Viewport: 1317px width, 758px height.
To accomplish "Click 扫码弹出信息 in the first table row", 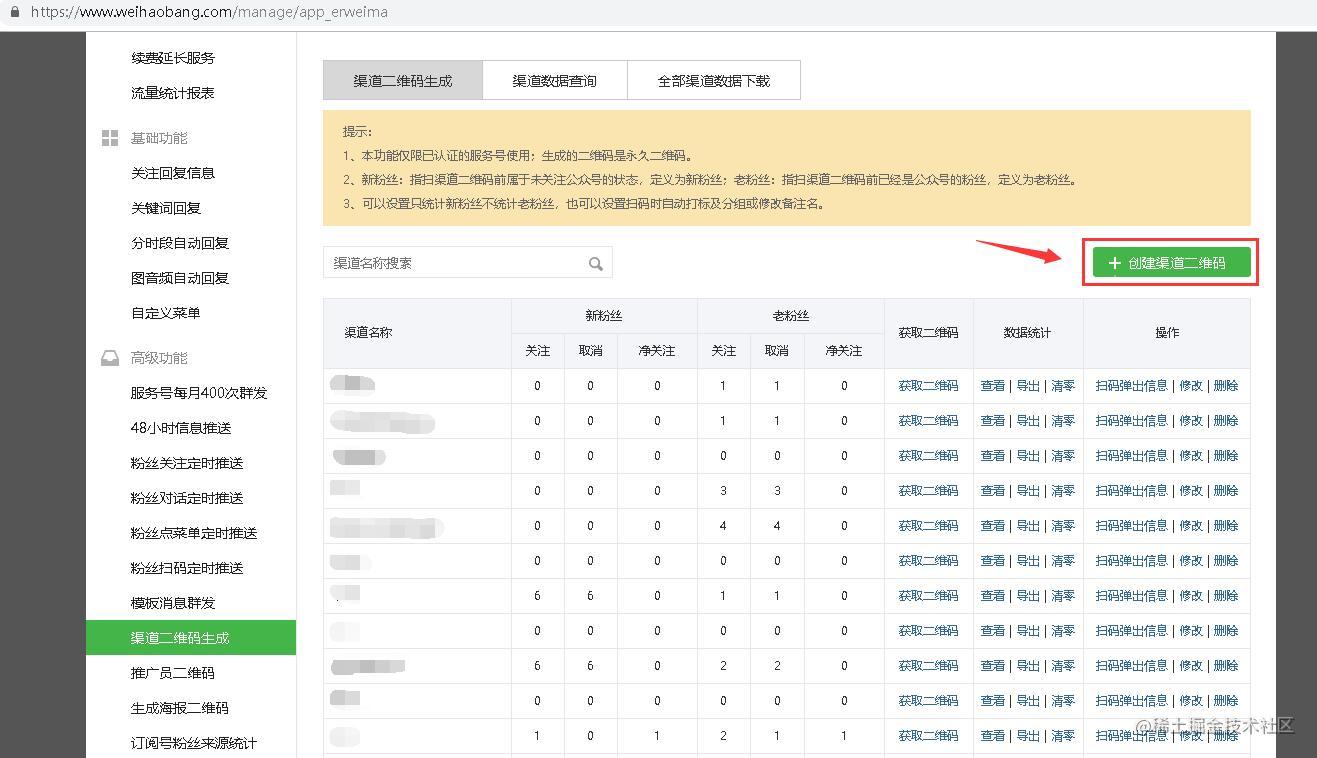I will 1132,386.
